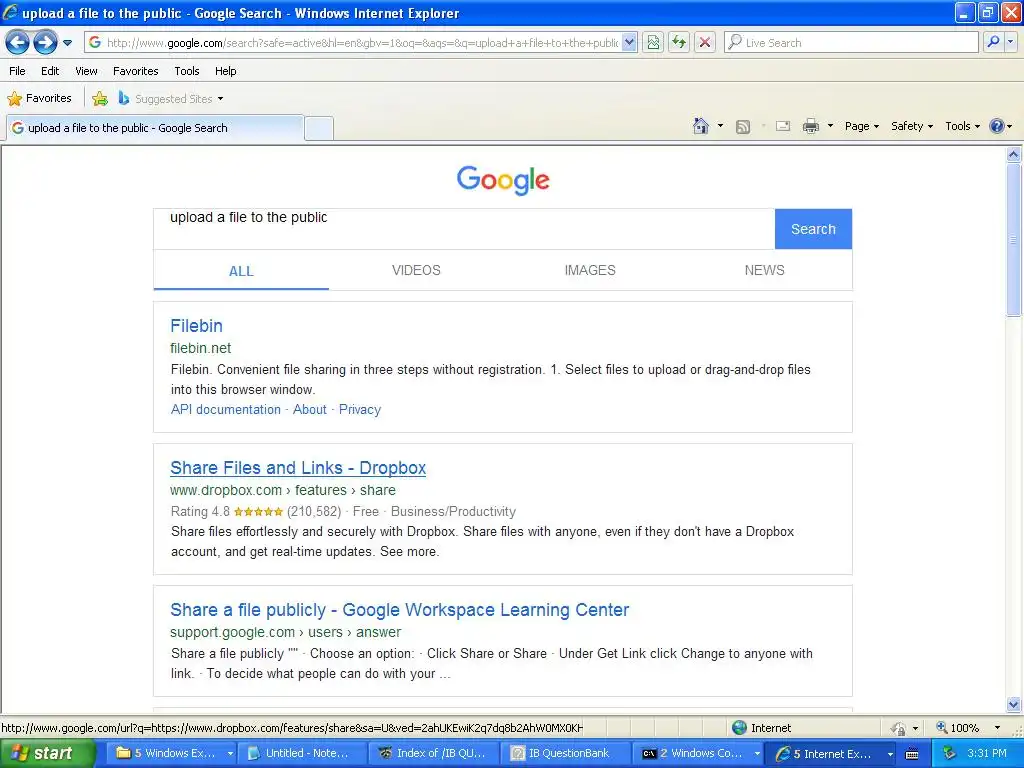Switch to the VIDEOS results tab
The image size is (1024, 768).
tap(416, 270)
